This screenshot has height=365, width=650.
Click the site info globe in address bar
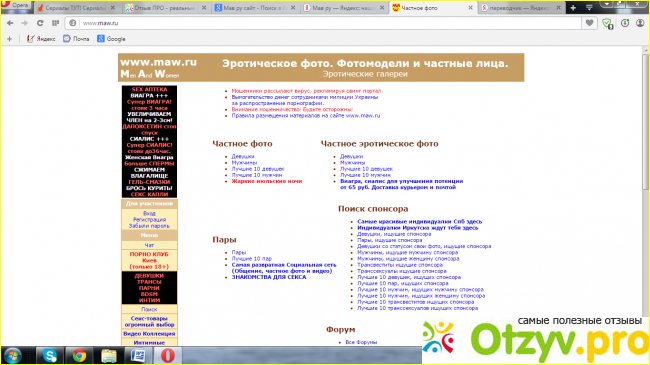click(x=73, y=23)
